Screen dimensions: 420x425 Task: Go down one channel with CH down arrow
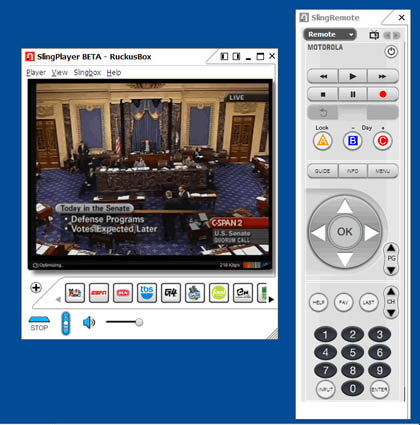[x=391, y=313]
